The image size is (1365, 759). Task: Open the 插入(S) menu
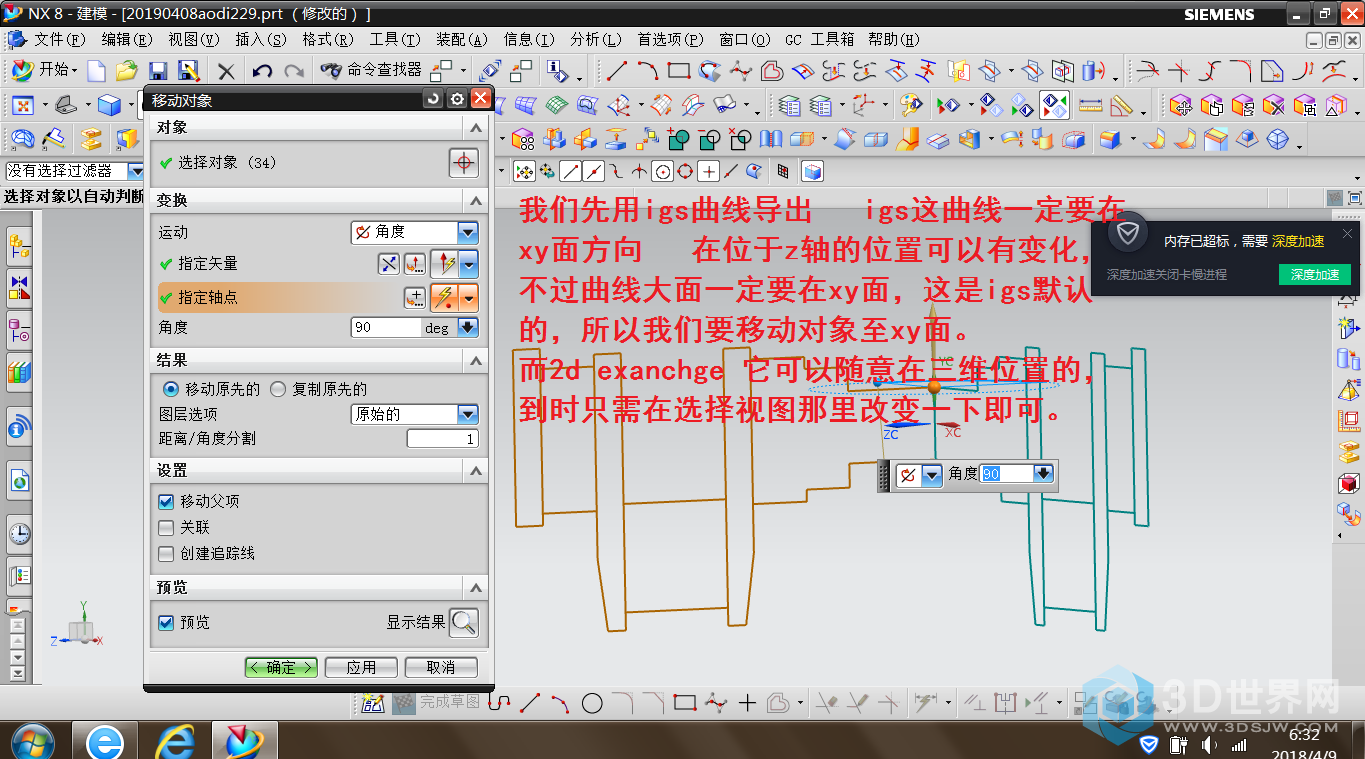260,40
